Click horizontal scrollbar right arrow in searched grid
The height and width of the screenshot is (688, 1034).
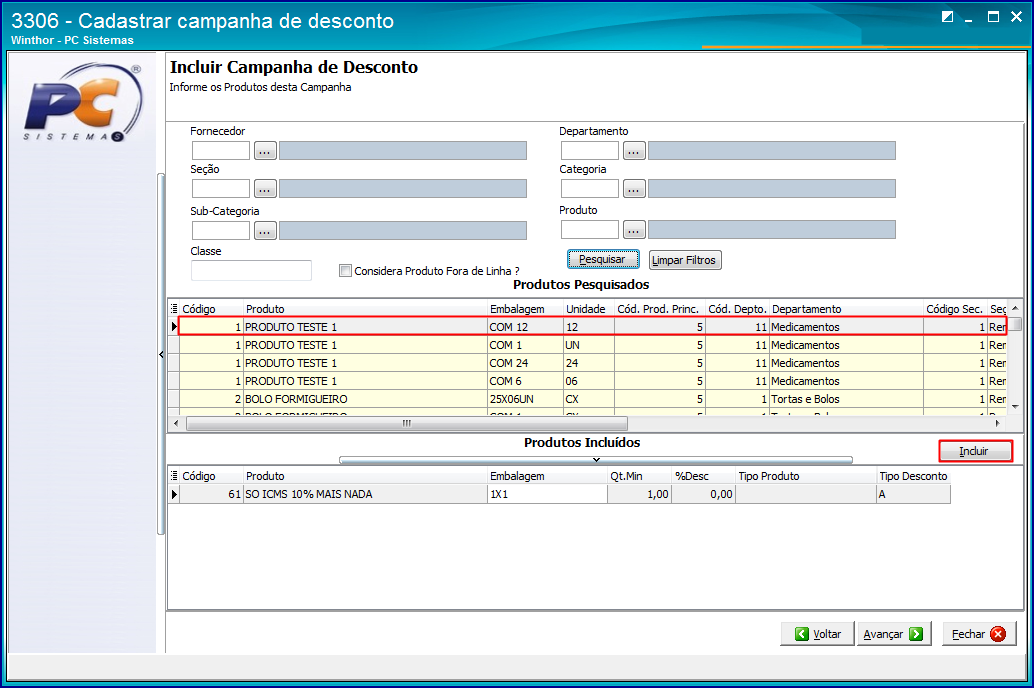point(997,423)
